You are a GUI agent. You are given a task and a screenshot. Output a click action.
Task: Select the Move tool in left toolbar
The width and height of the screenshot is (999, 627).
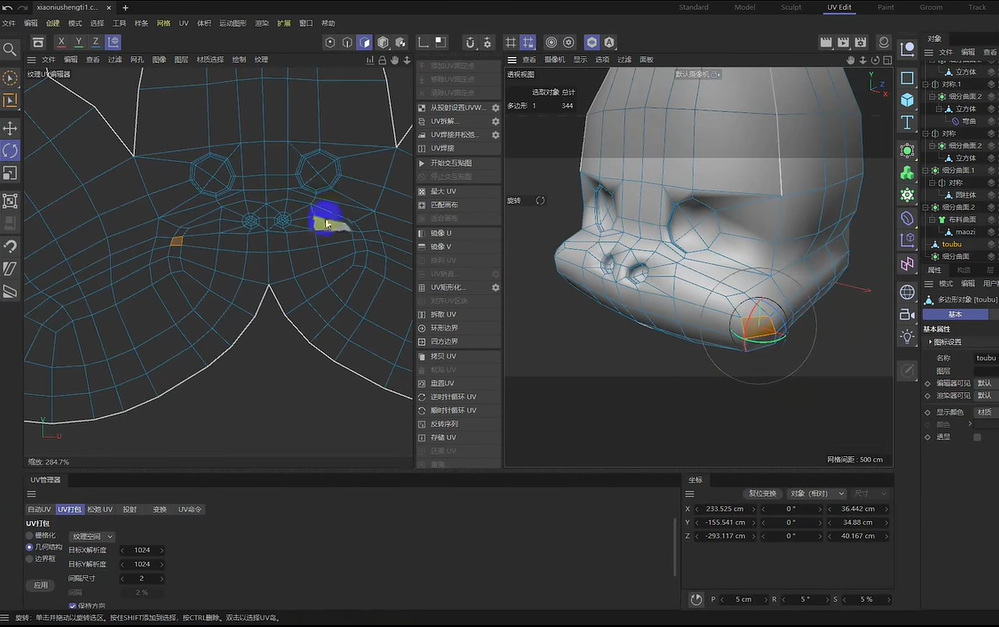click(x=10, y=128)
